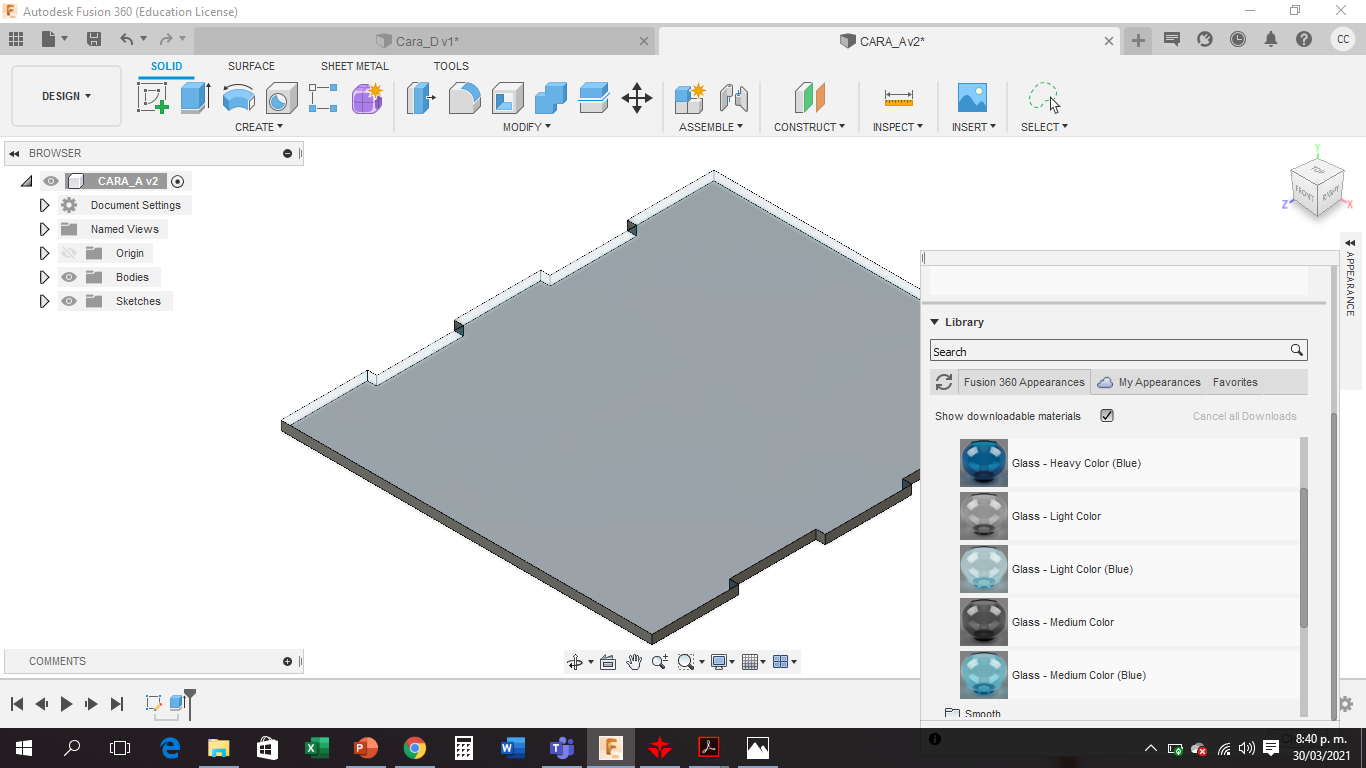Viewport: 1366px width, 768px height.
Task: Expand the Bodies node
Action: click(44, 277)
